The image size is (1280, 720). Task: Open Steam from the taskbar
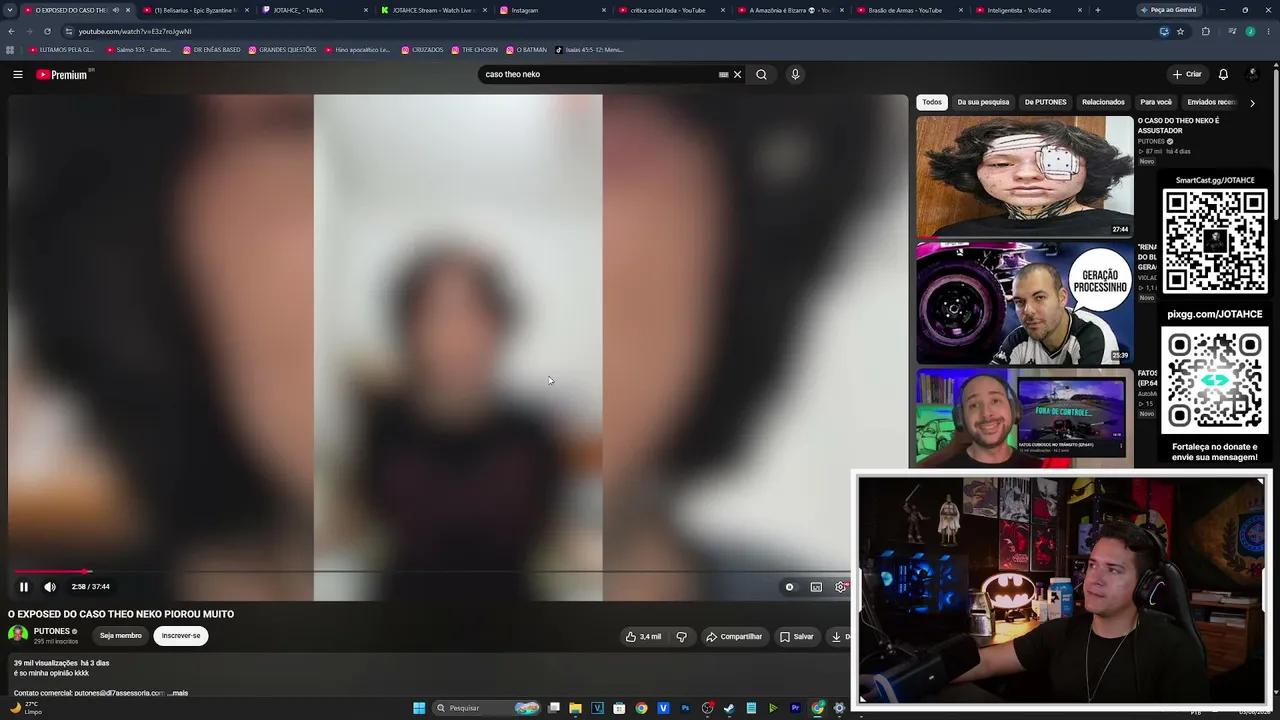(729, 708)
